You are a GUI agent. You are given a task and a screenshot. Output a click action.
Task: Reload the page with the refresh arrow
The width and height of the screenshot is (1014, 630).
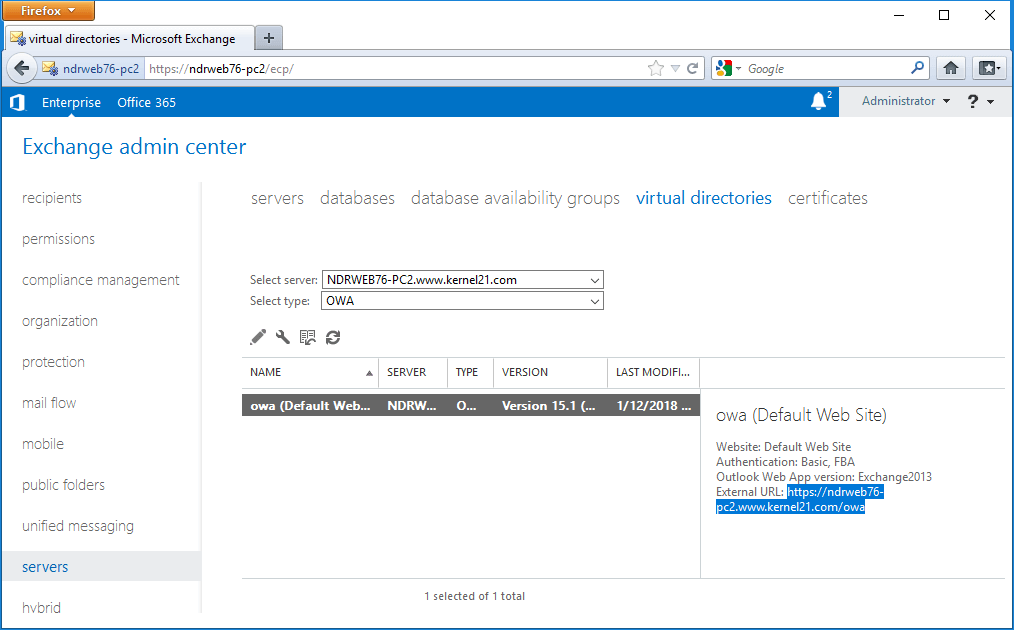click(692, 68)
